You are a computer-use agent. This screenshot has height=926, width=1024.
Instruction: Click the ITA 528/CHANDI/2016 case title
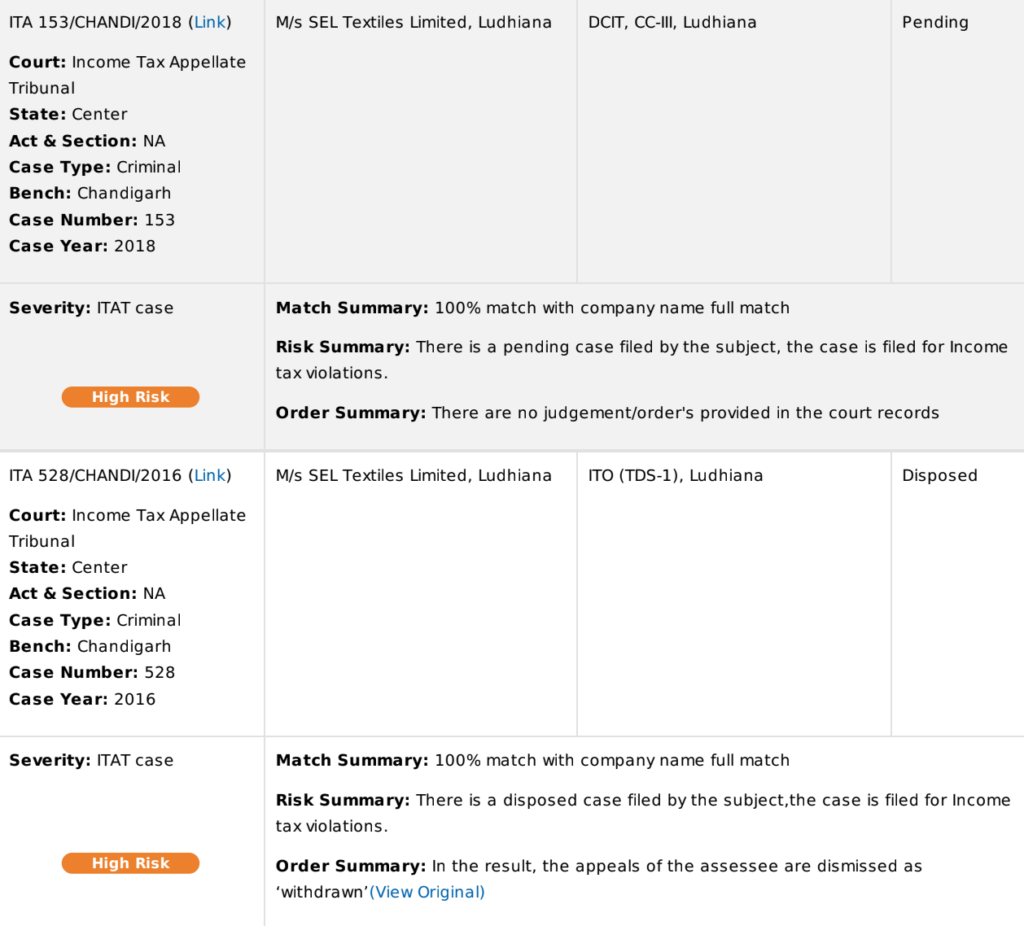click(95, 476)
